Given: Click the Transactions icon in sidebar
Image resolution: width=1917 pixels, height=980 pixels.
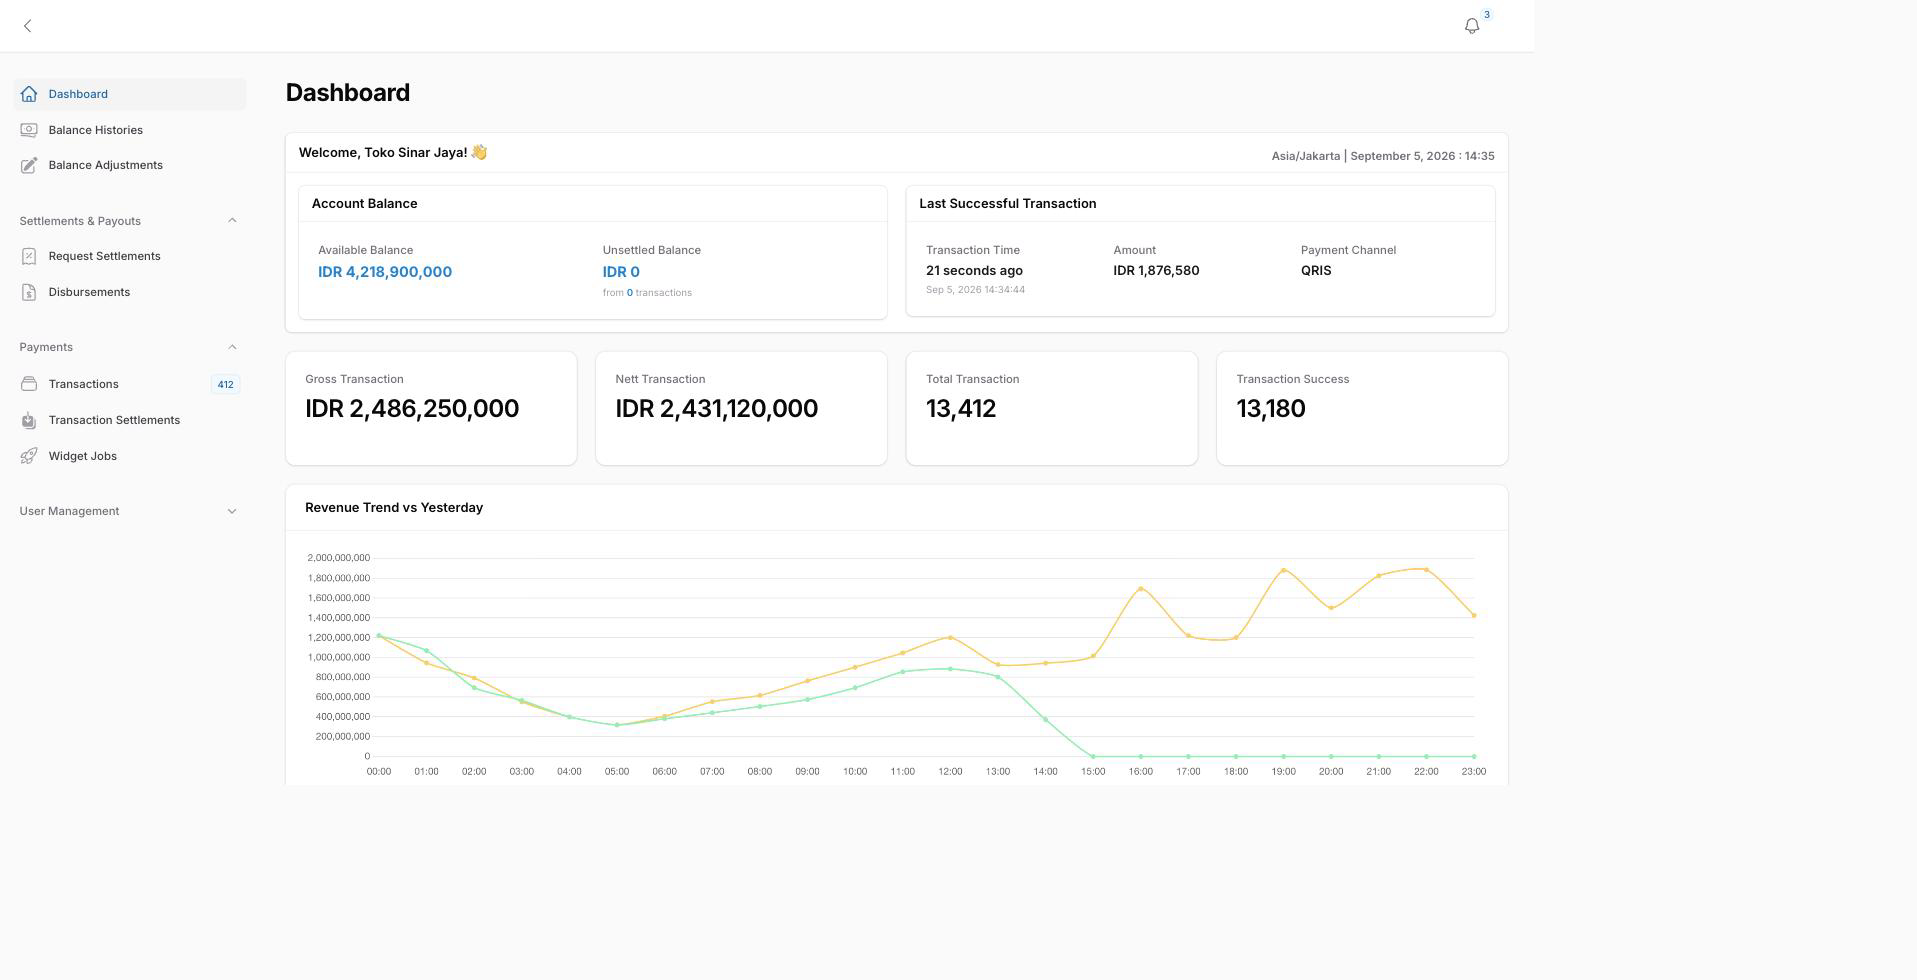Looking at the screenshot, I should (x=29, y=384).
